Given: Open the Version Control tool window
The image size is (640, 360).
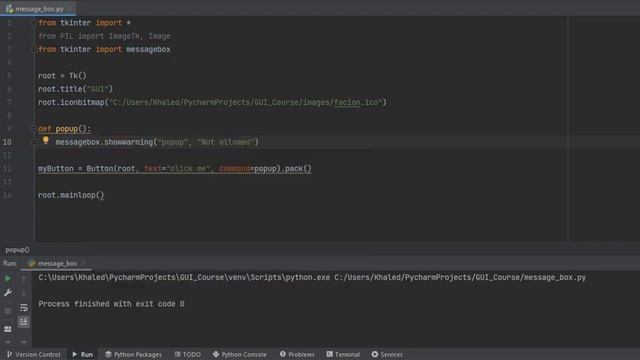Looking at the screenshot, I should click(33, 354).
